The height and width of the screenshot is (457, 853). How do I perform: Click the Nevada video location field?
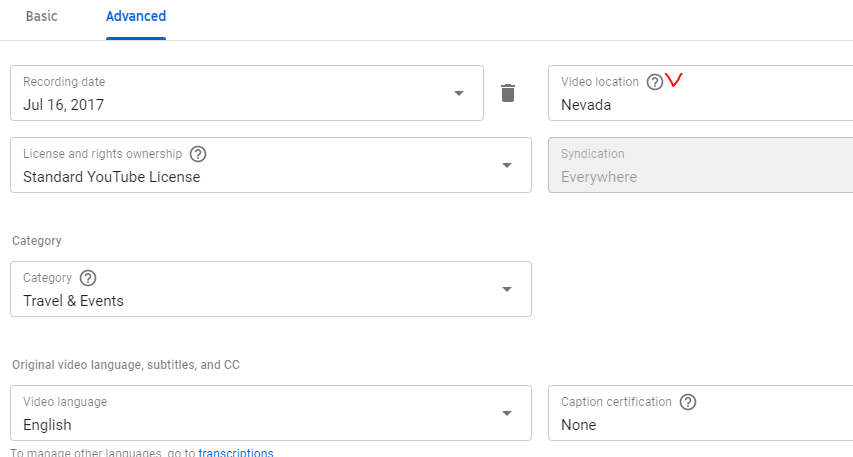coord(701,93)
